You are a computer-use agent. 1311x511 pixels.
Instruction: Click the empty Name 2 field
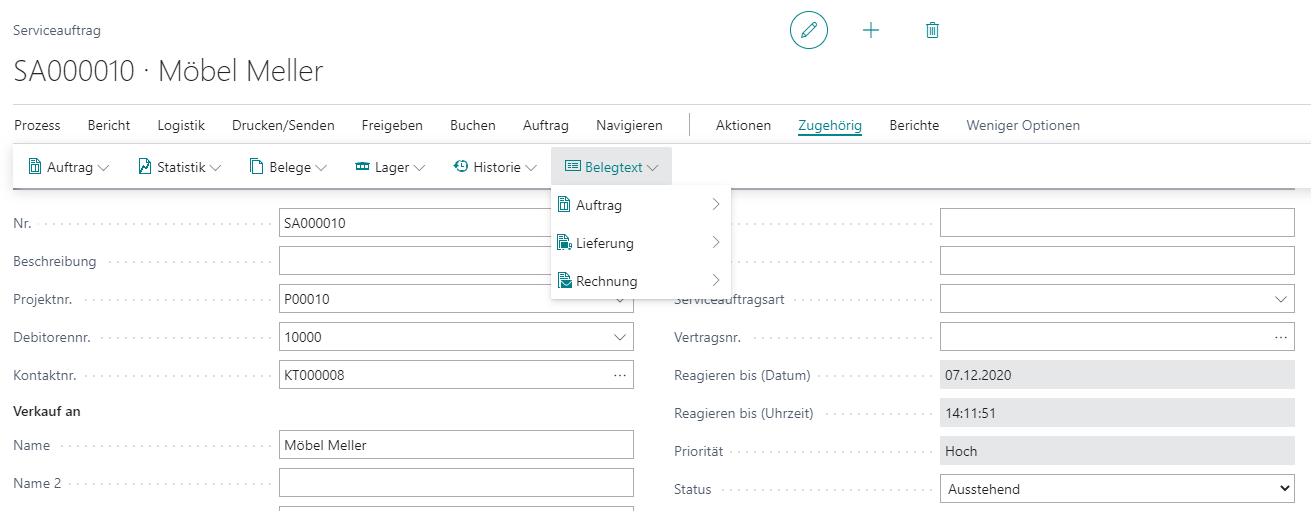coord(456,483)
